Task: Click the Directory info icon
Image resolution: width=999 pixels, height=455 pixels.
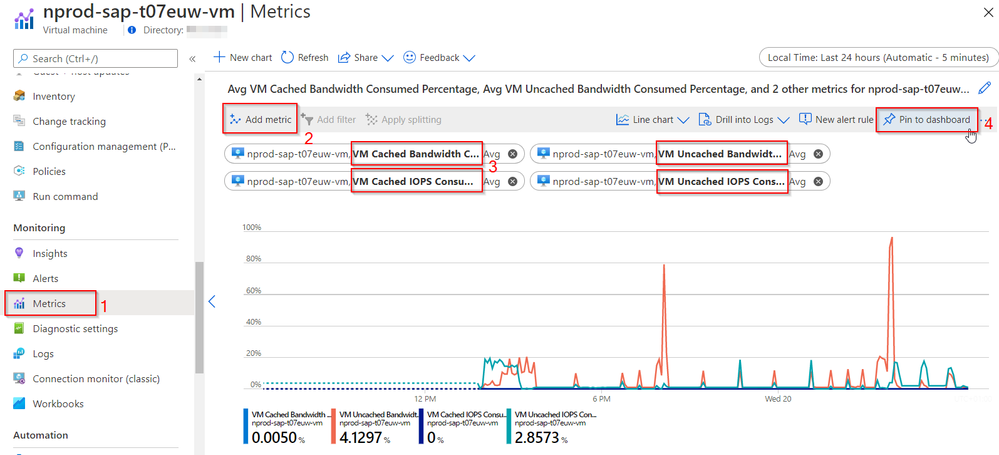Action: click(x=132, y=30)
